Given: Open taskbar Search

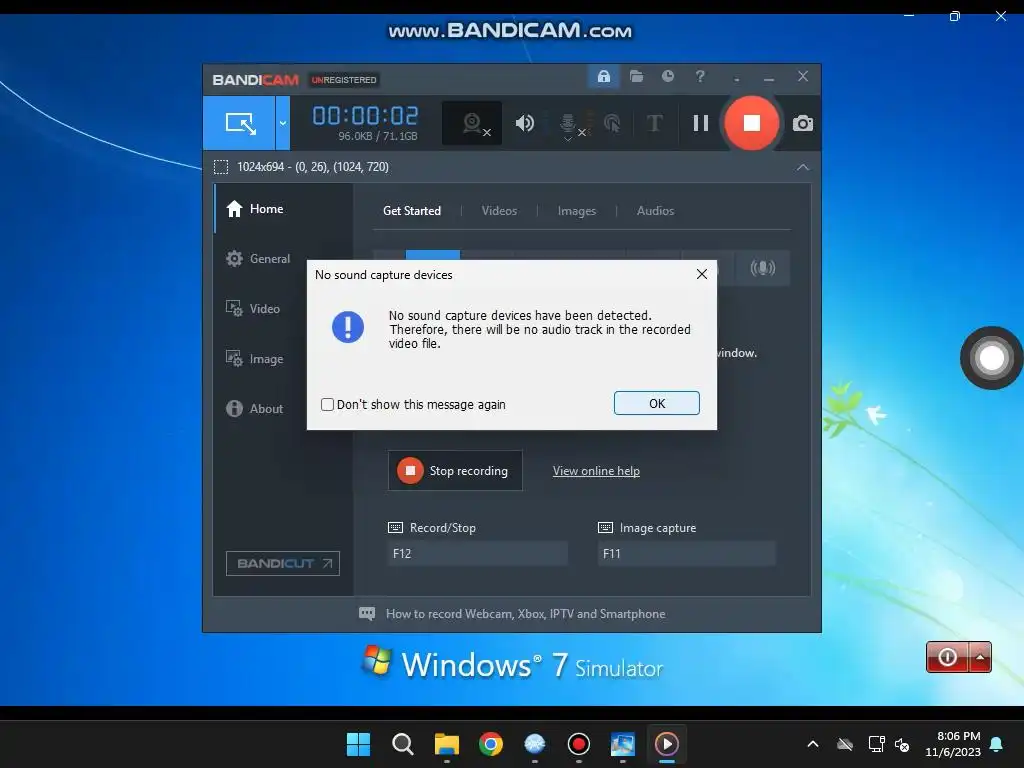Looking at the screenshot, I should point(402,744).
